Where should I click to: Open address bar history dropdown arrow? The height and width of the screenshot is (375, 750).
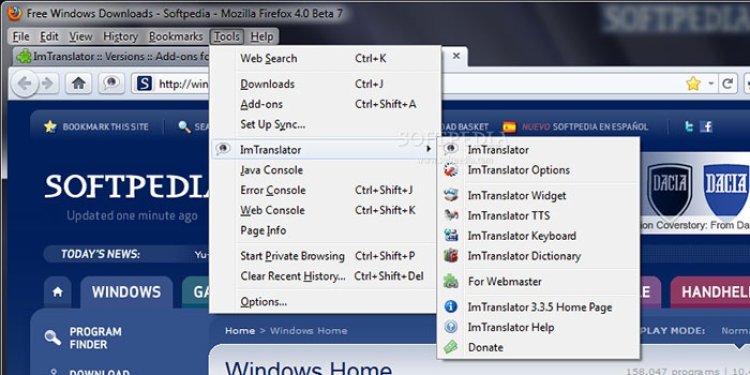[711, 84]
